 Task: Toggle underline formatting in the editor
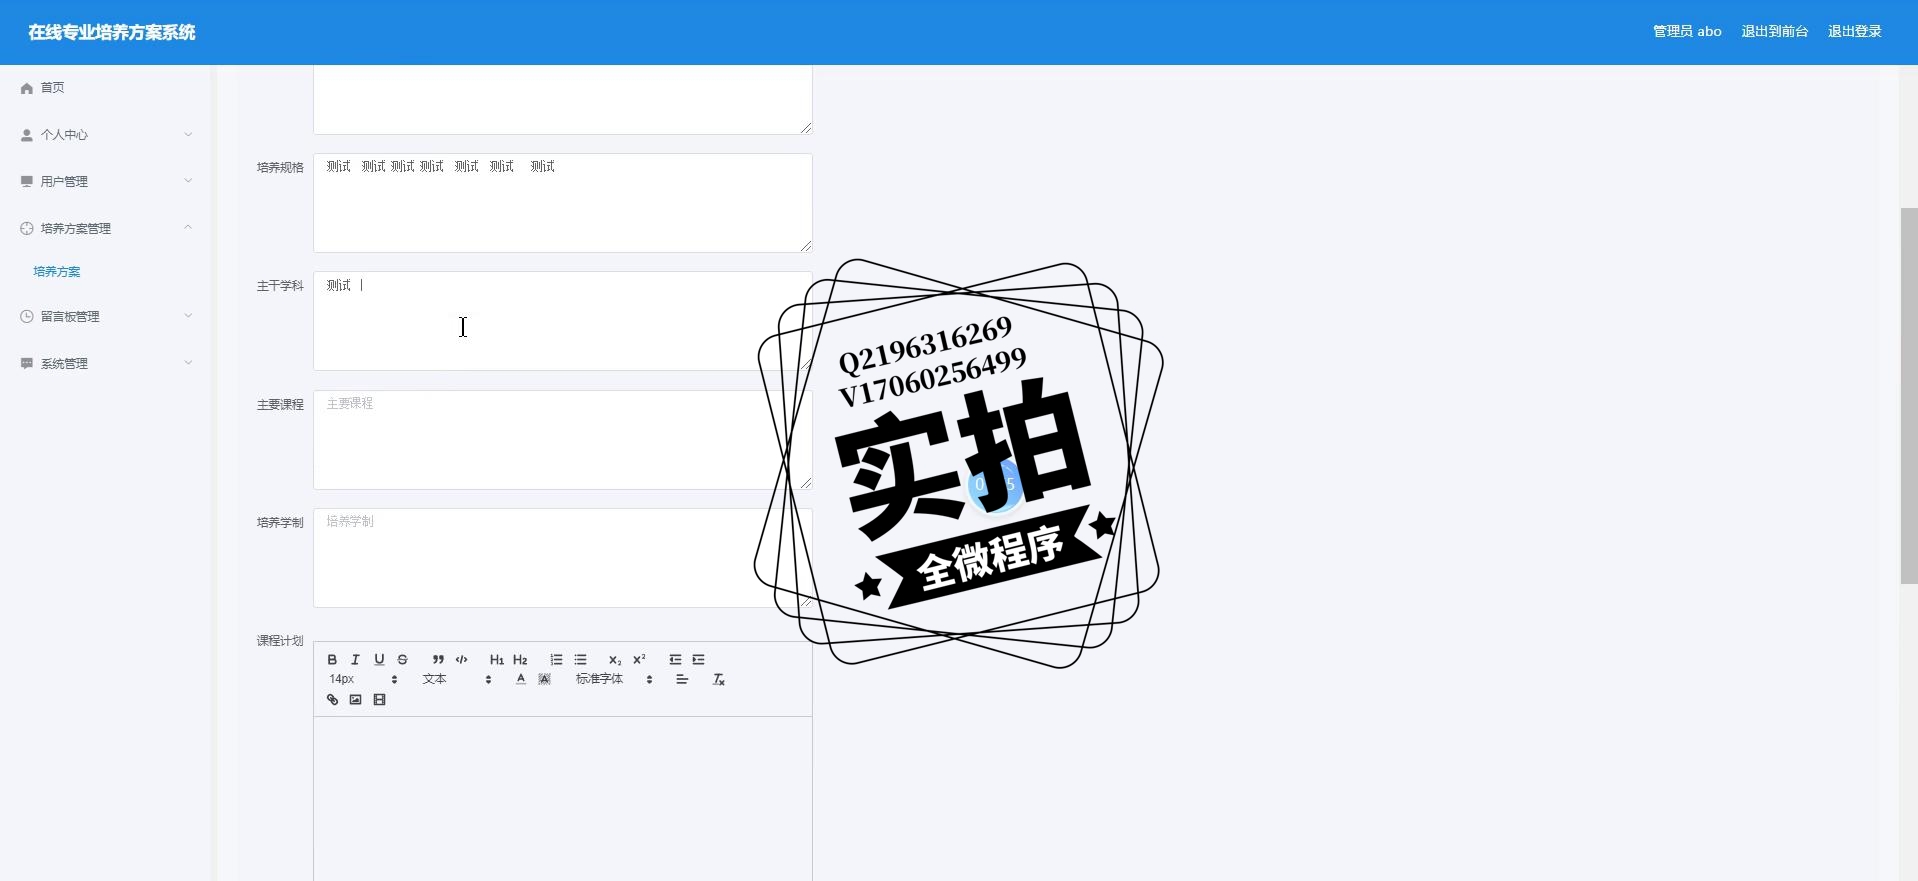click(x=379, y=660)
